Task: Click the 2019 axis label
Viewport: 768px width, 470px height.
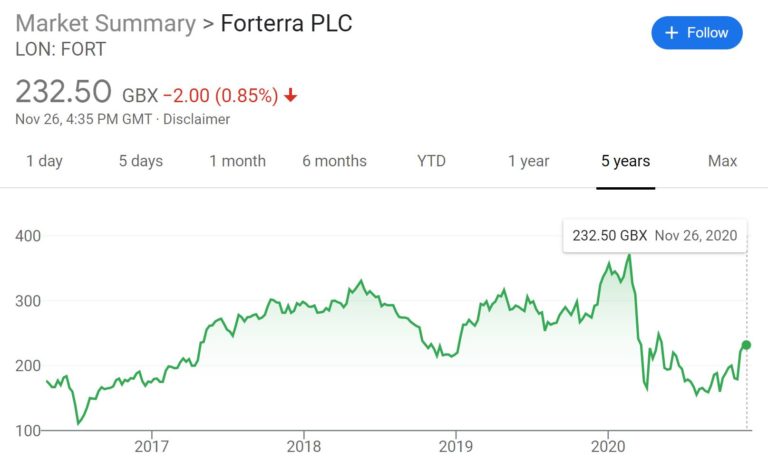Action: (456, 446)
